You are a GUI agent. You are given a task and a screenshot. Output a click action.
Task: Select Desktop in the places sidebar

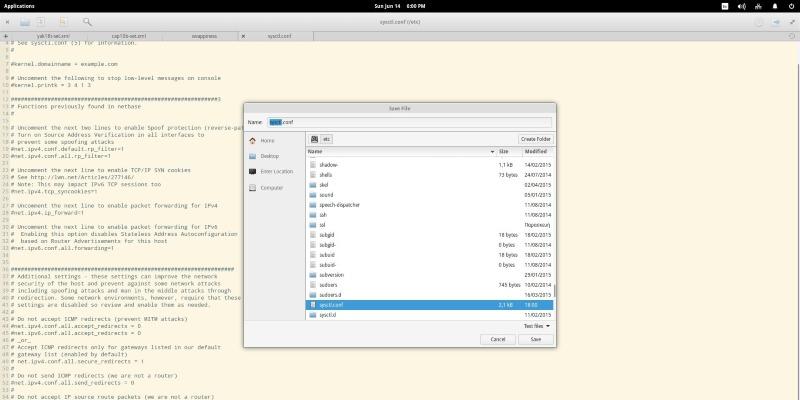(x=269, y=156)
